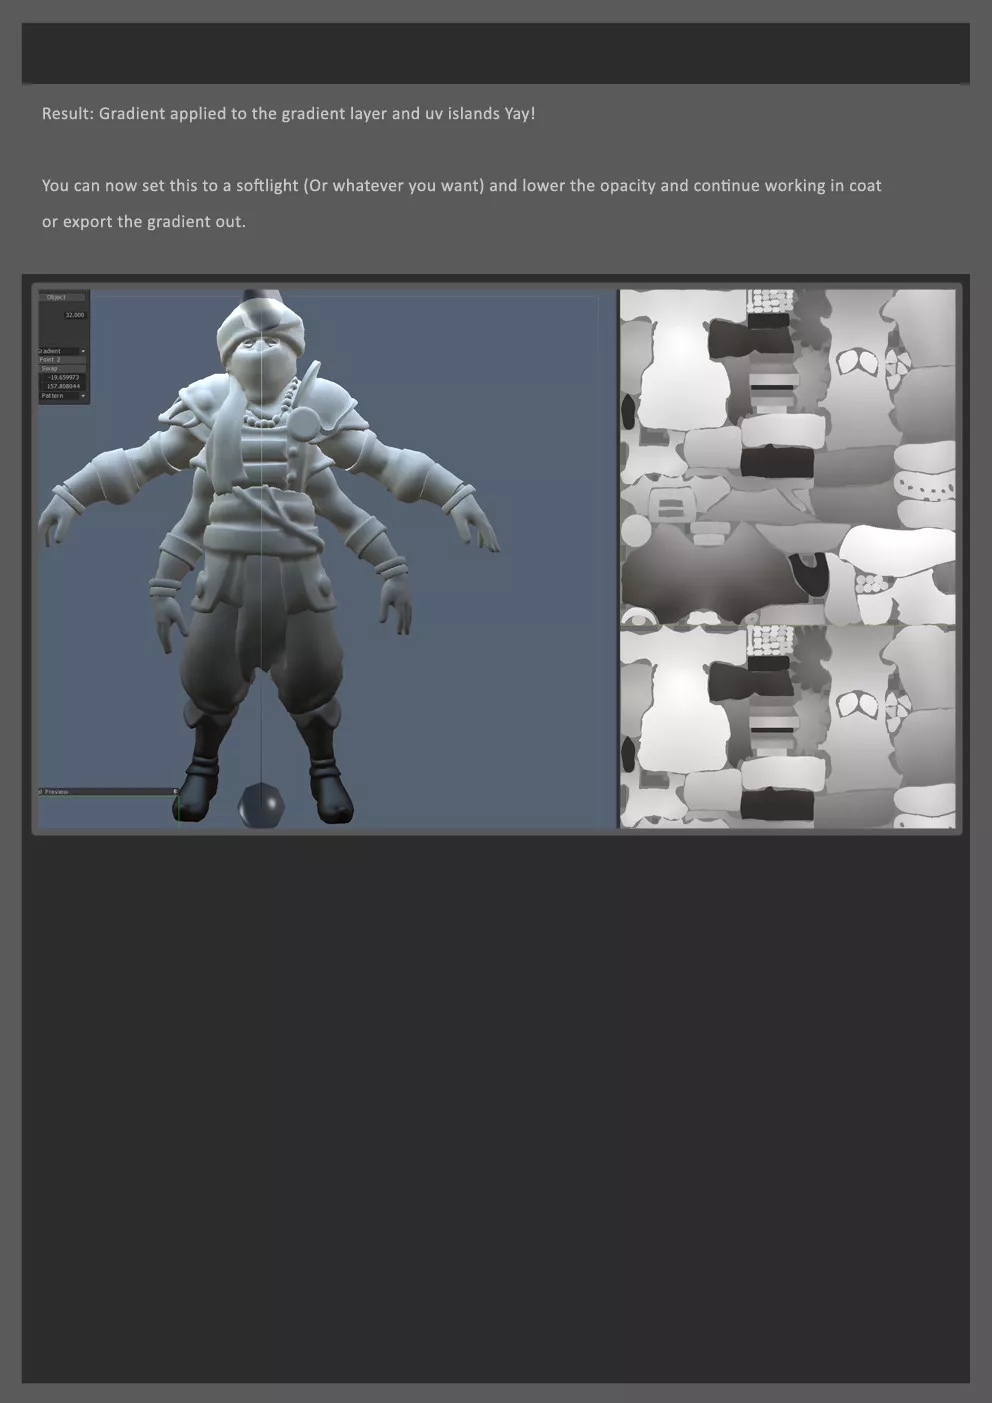Select the upper UV gradient texture tile

click(787, 457)
